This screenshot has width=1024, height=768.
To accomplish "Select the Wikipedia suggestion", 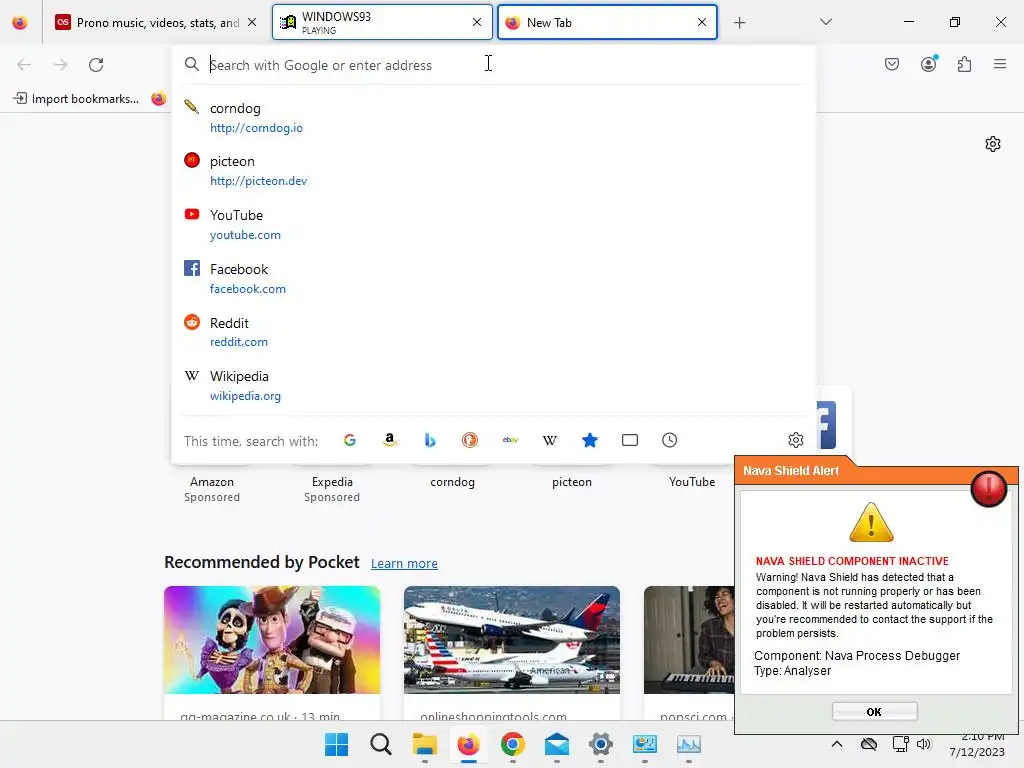I will [494, 386].
